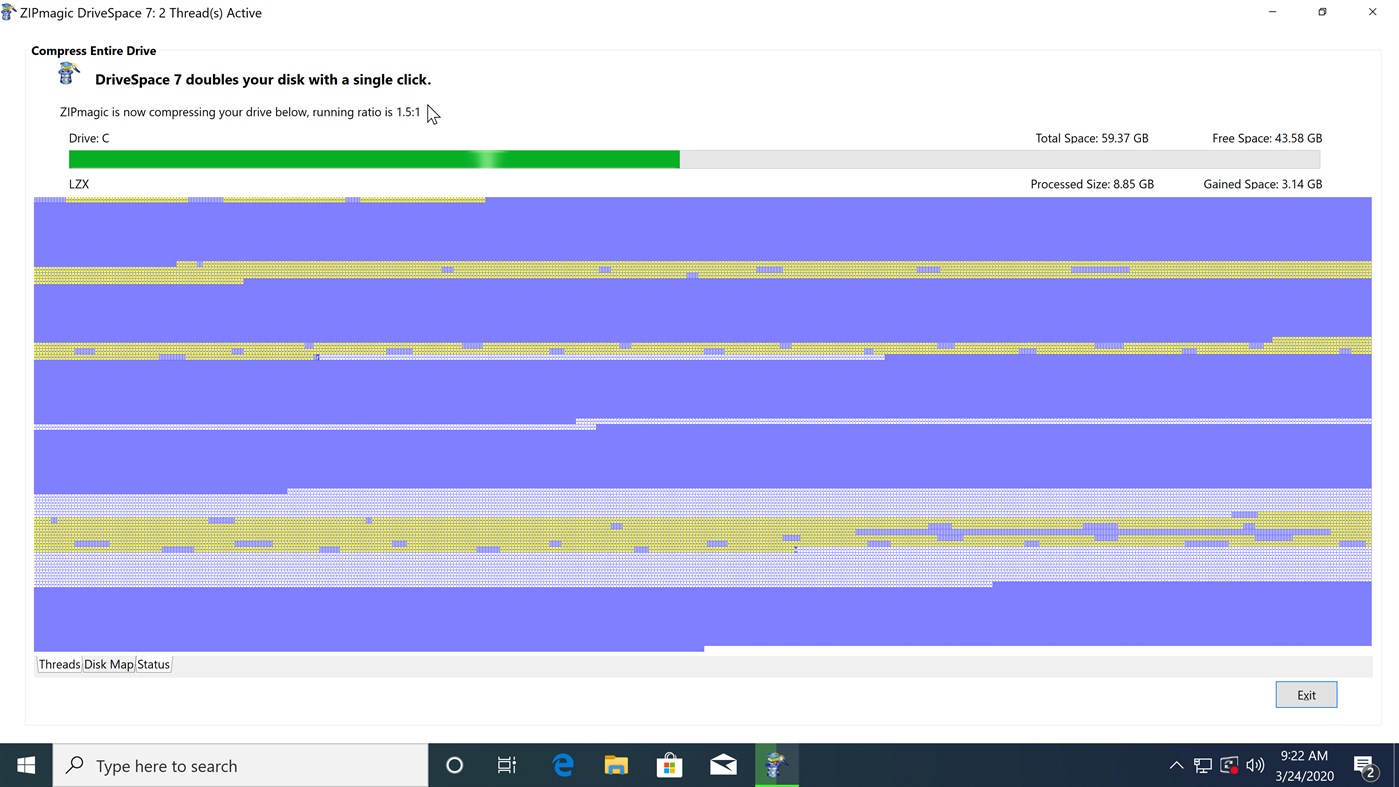Viewport: 1399px width, 787px height.
Task: Click the DriveSpace 7 logo icon in the window
Action: [x=67, y=72]
